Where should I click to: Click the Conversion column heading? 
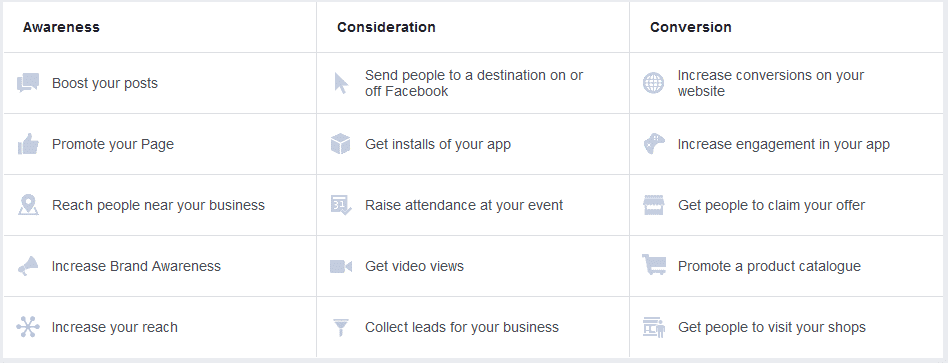[690, 27]
